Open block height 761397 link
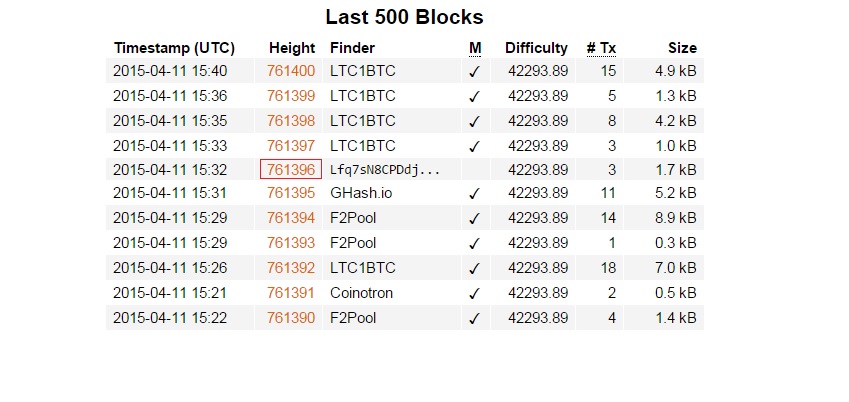 click(x=291, y=146)
